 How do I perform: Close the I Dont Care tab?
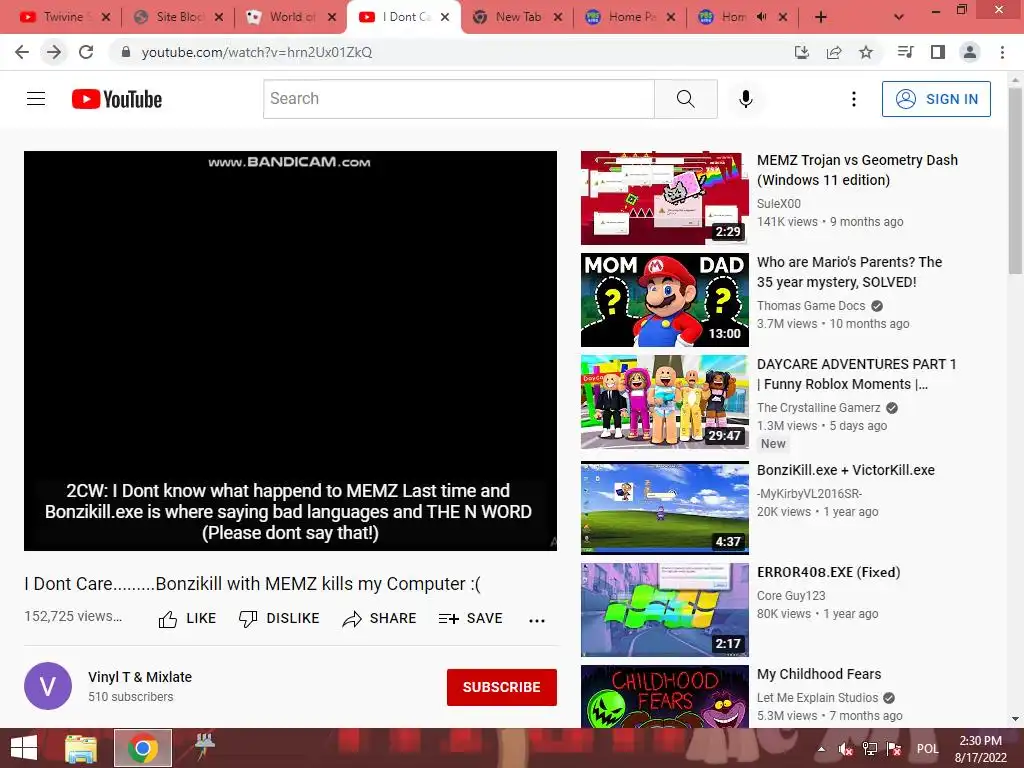(445, 17)
